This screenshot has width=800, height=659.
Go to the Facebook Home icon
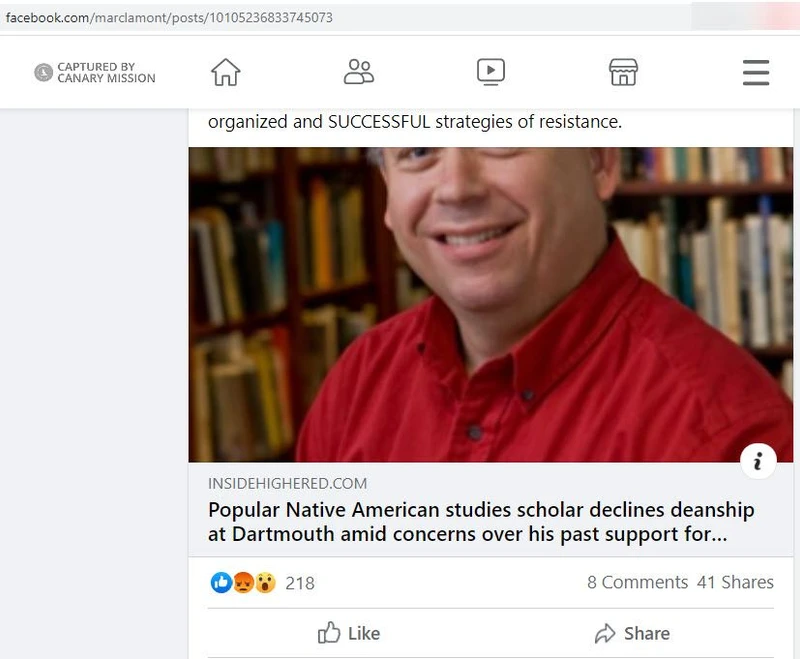point(226,72)
